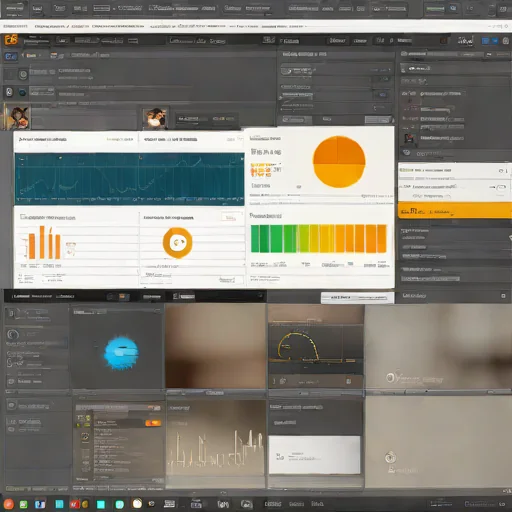
Task: Click the orange donut chart icon
Action: click(x=177, y=243)
